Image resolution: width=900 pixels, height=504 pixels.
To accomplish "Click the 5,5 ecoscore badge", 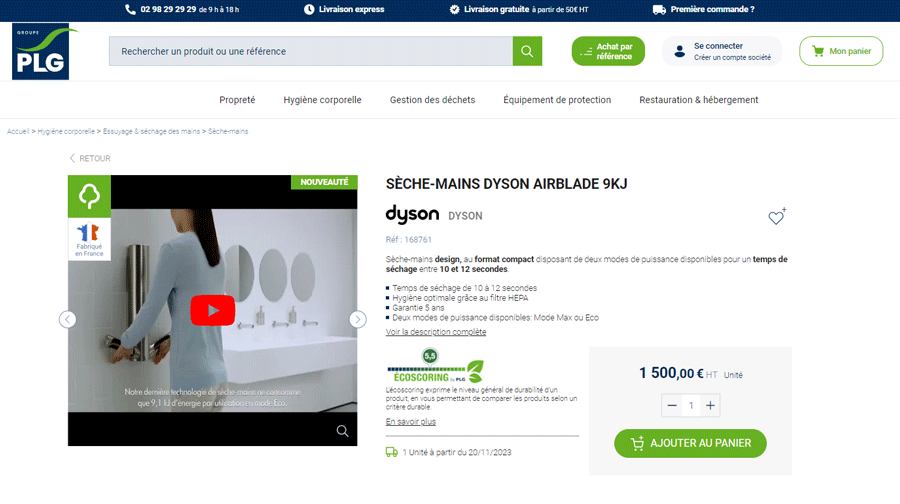I will 430,356.
